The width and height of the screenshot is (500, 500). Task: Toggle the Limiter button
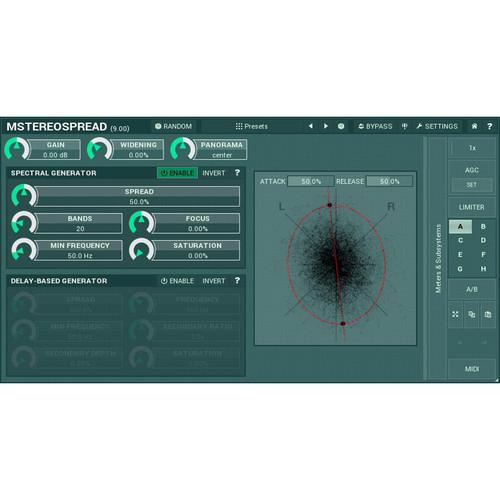pos(471,207)
